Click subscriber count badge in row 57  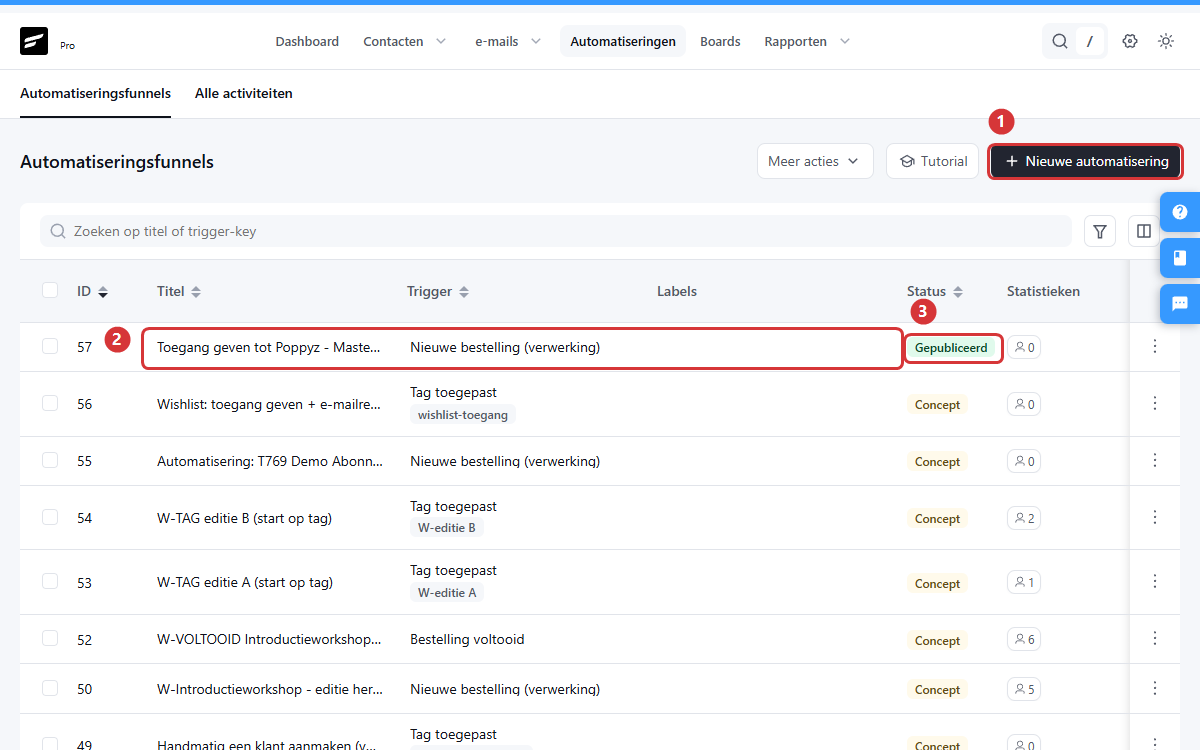(1024, 348)
